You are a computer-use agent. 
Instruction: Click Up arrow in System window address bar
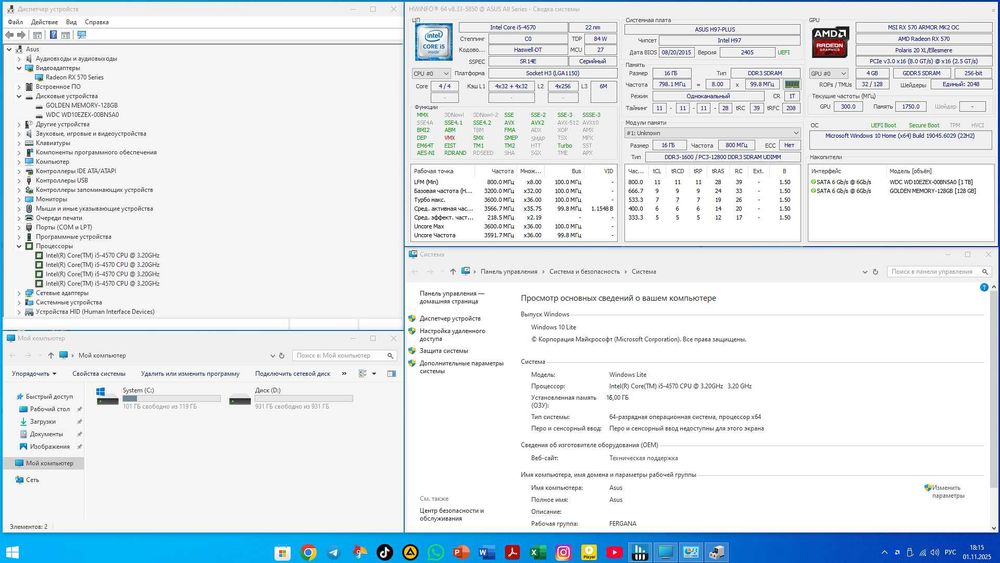pos(453,272)
